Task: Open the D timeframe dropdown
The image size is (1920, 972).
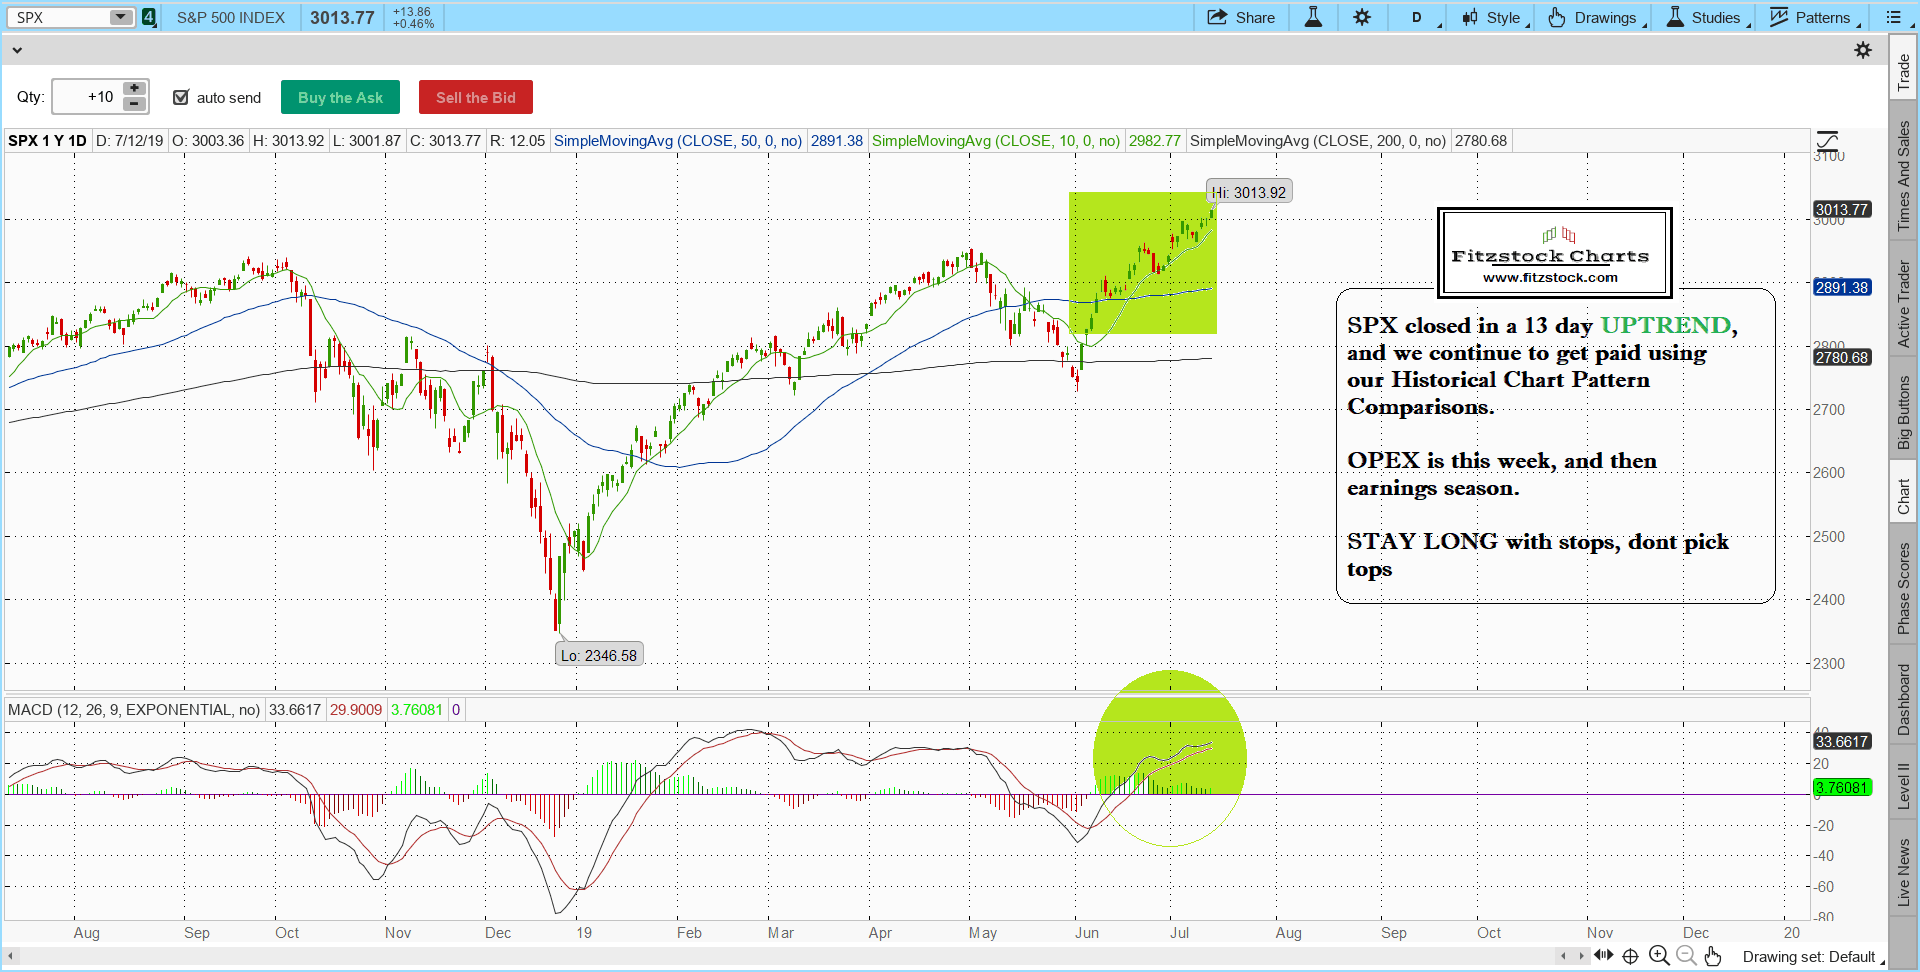Action: (1418, 17)
